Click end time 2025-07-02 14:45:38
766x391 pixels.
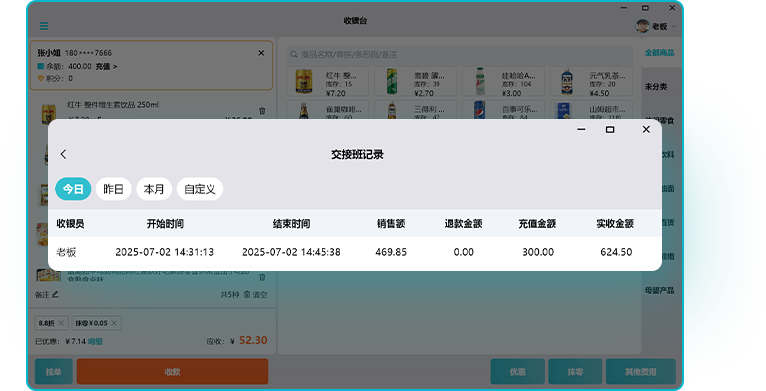click(292, 252)
